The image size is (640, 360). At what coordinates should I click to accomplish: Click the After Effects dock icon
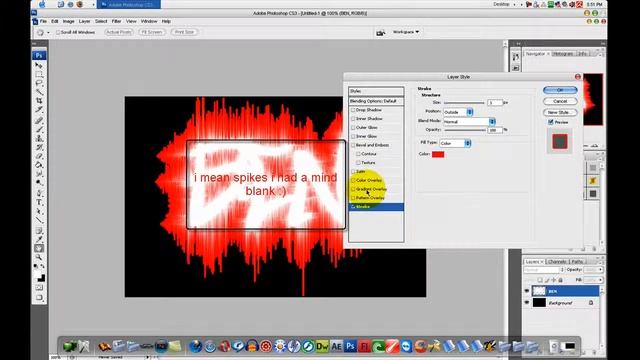(336, 347)
